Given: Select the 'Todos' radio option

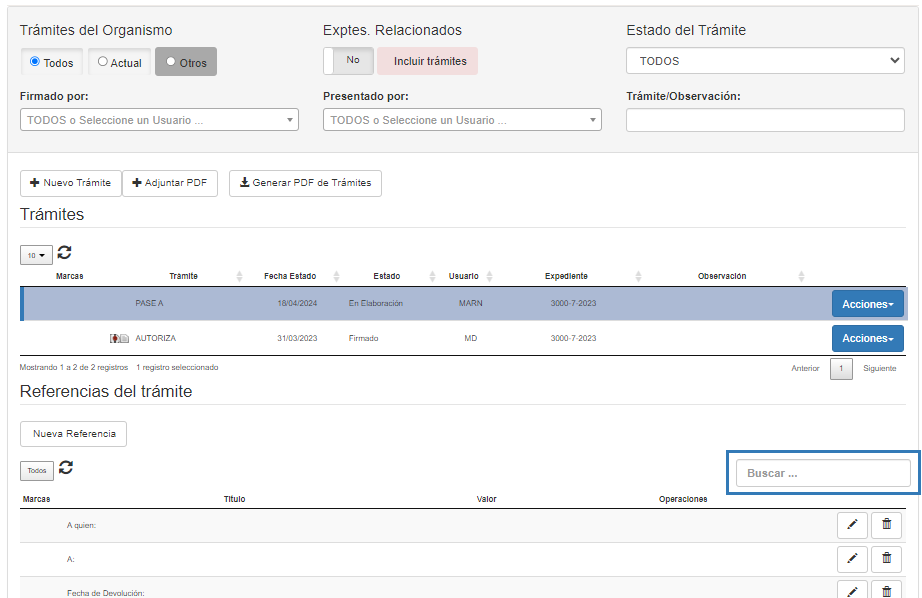Looking at the screenshot, I should 35,62.
